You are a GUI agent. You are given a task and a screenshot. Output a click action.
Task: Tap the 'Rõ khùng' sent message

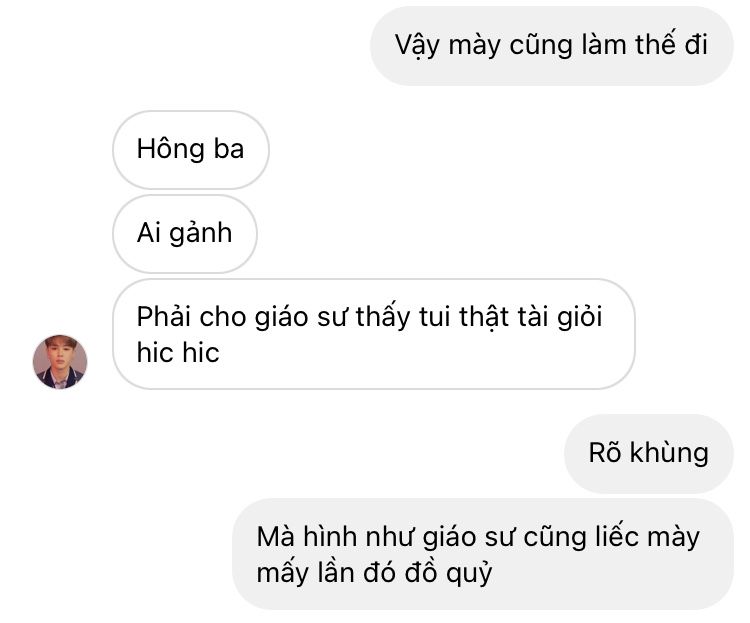[649, 454]
